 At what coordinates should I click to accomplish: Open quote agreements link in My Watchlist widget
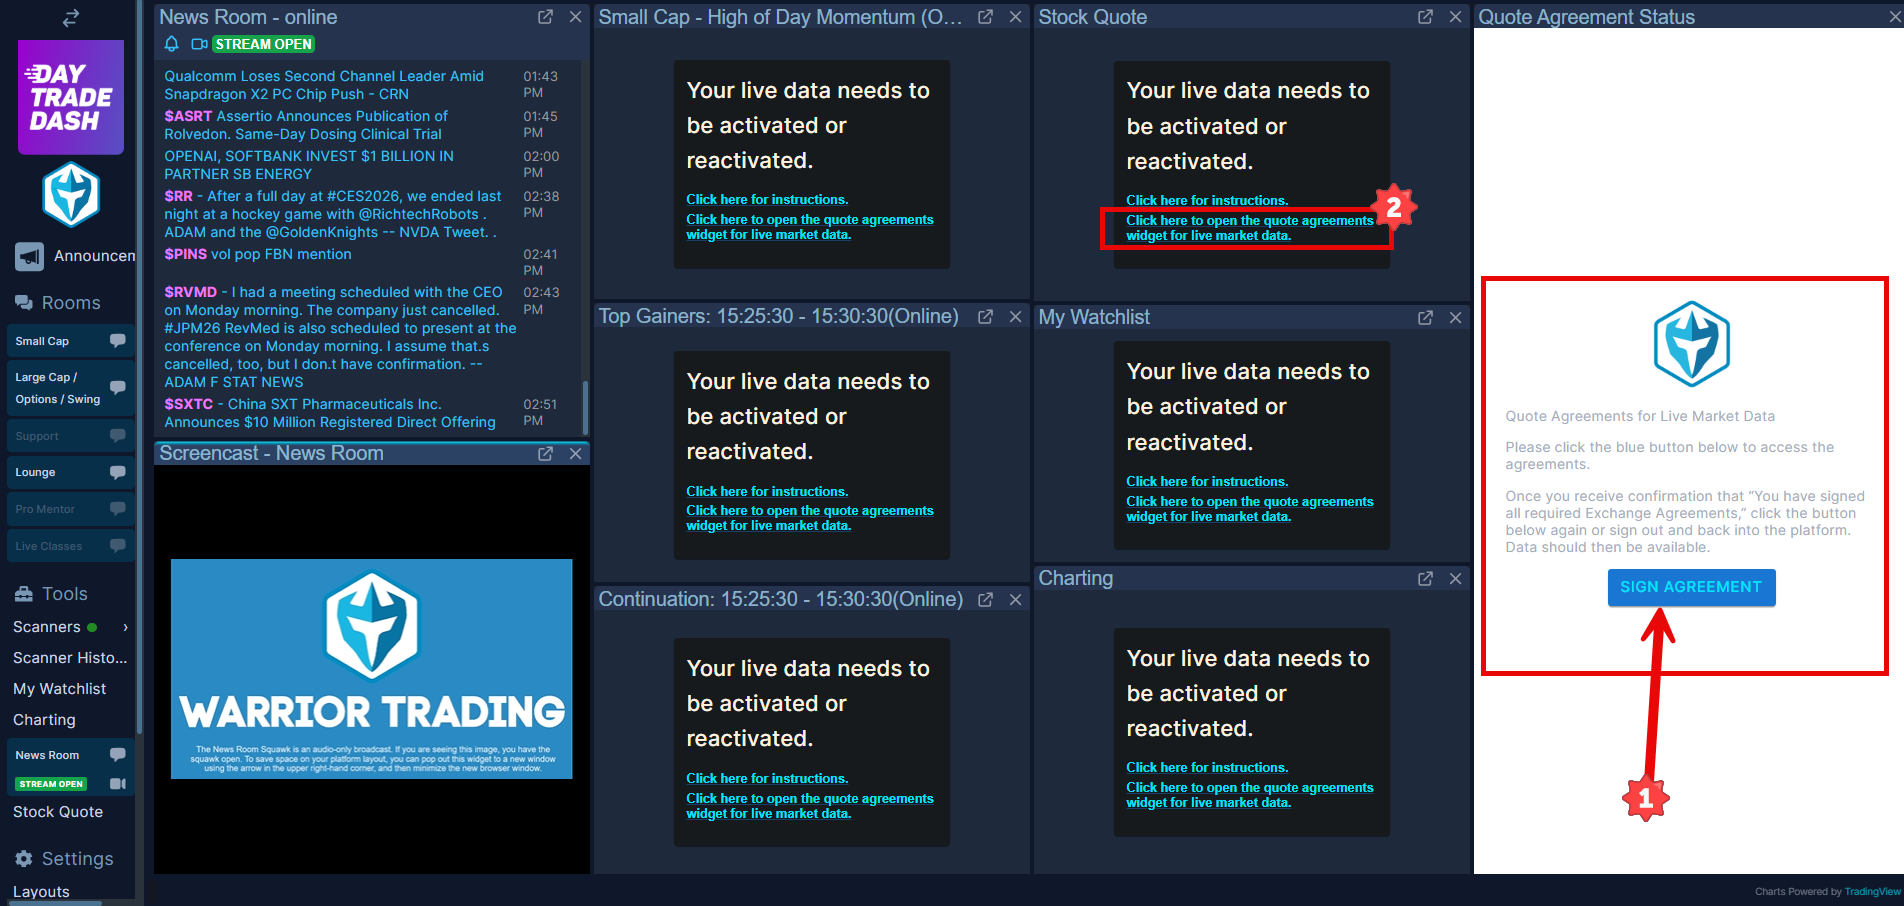click(x=1249, y=509)
